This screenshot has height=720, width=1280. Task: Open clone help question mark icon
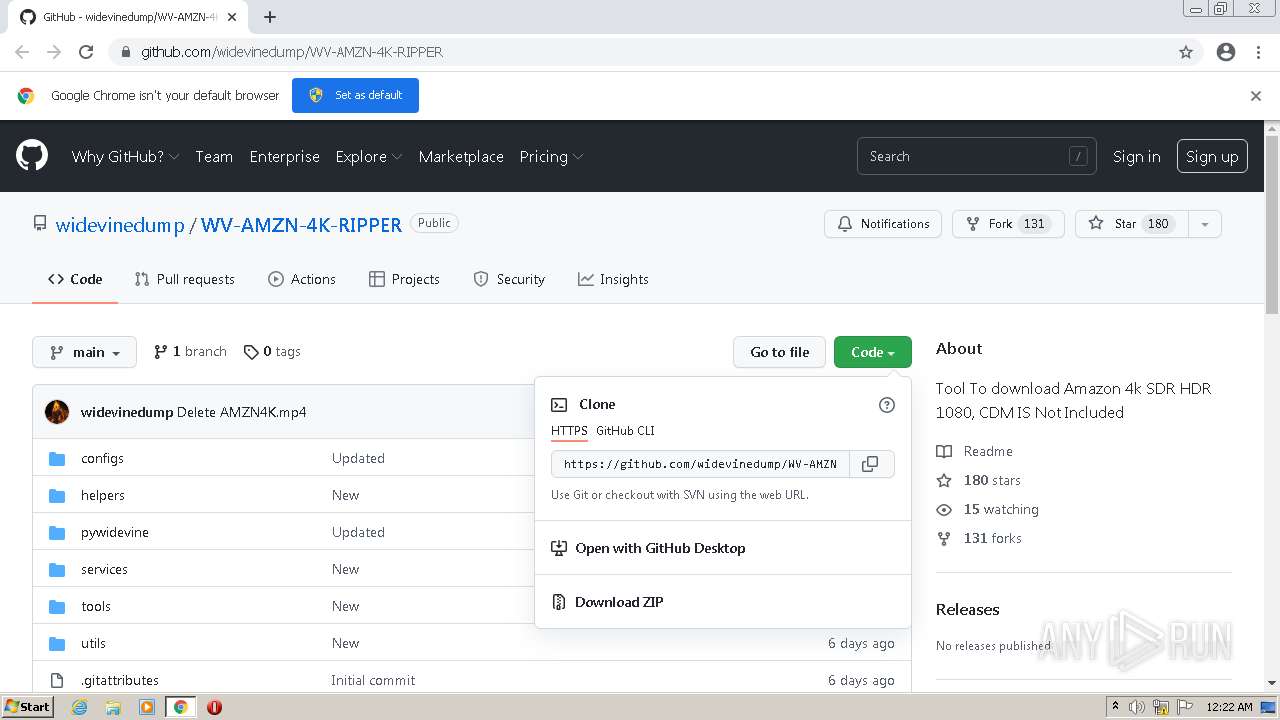[x=886, y=405]
